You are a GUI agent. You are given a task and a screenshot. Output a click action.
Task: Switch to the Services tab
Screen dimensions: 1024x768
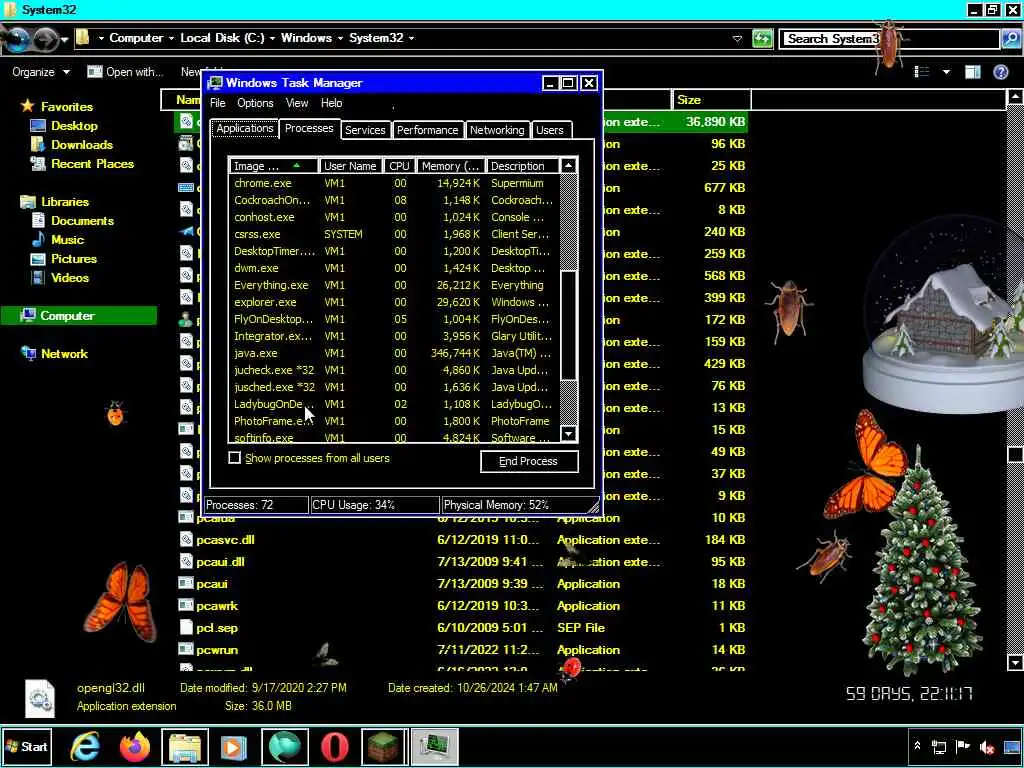(365, 130)
